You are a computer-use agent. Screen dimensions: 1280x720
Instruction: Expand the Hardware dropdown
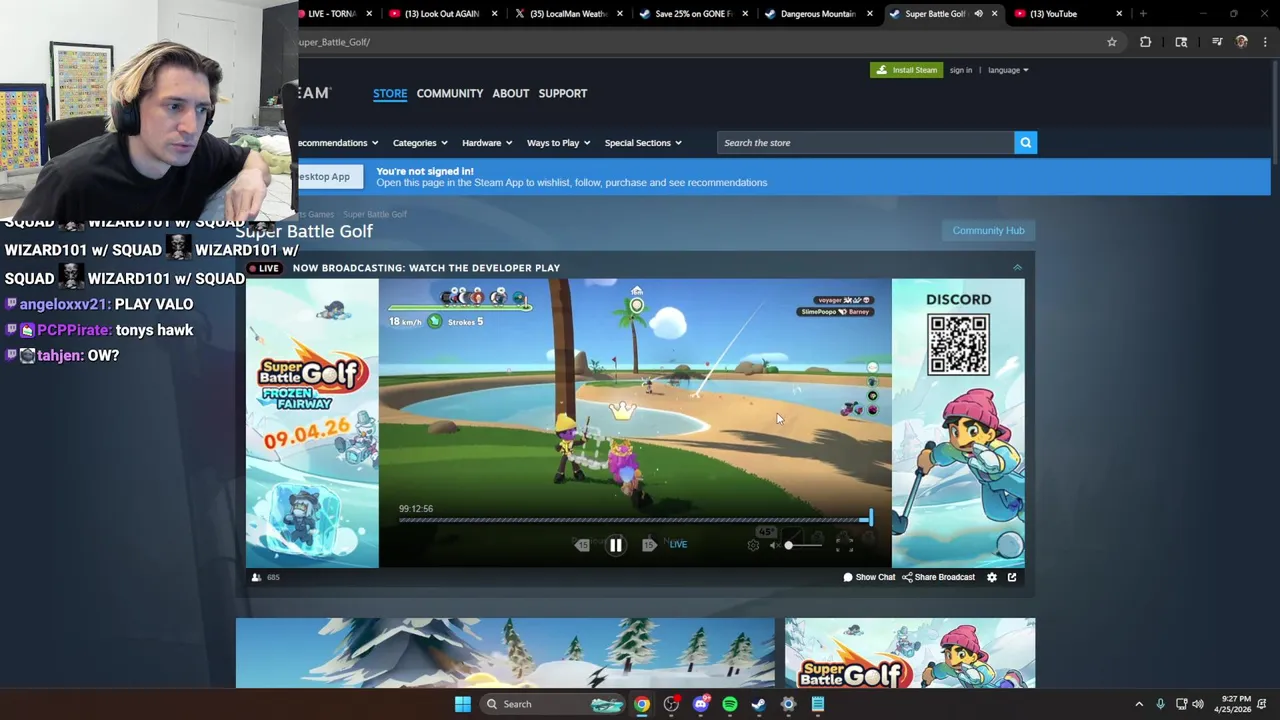(487, 143)
